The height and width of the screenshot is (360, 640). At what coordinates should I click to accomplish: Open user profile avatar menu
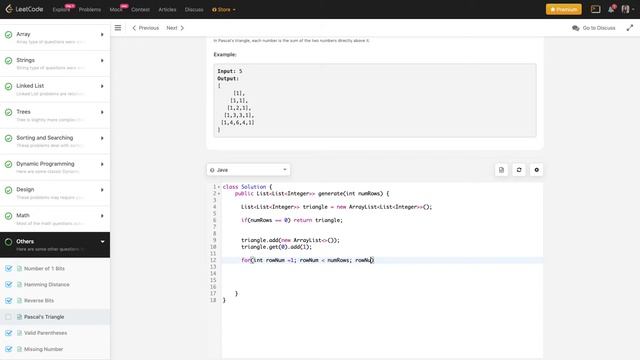coord(626,9)
